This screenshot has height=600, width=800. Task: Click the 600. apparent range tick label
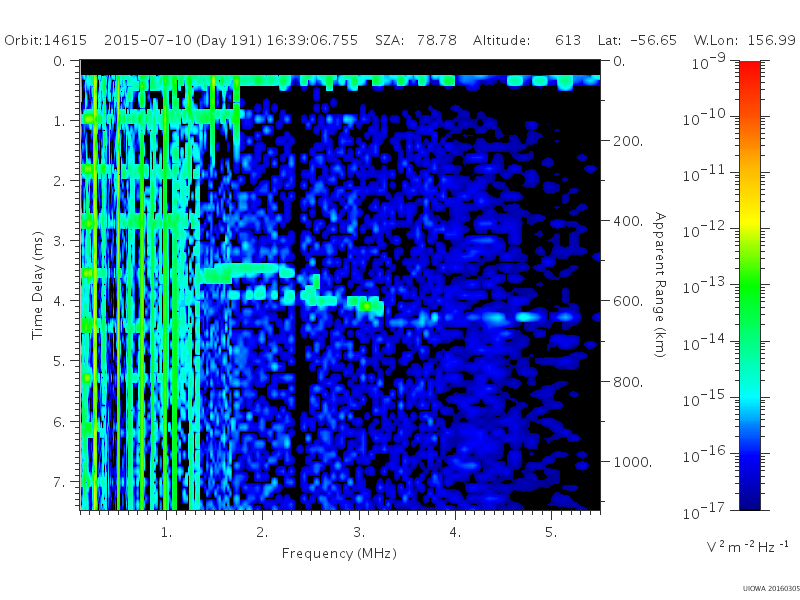tap(628, 302)
